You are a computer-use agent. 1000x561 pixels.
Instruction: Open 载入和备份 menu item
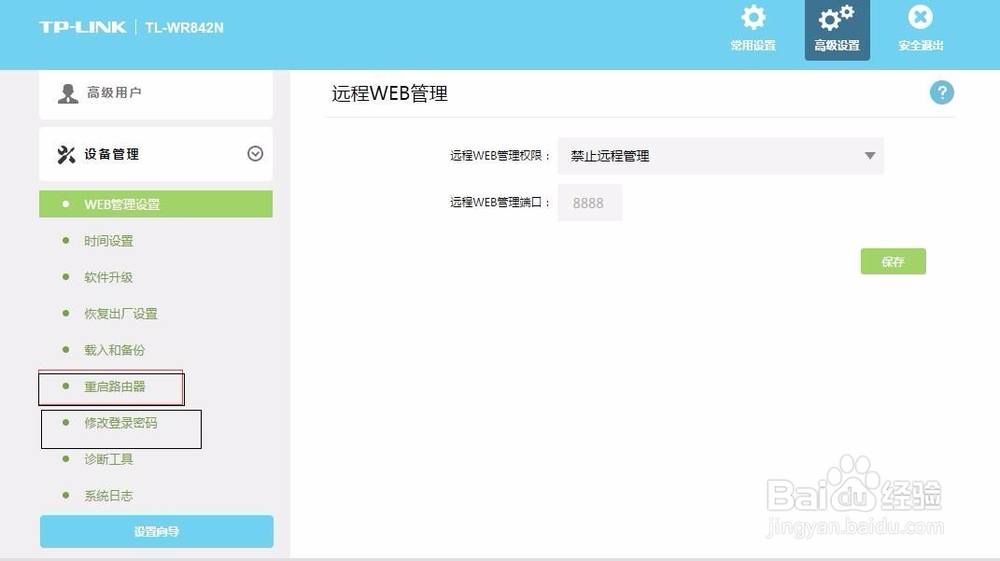click(114, 350)
